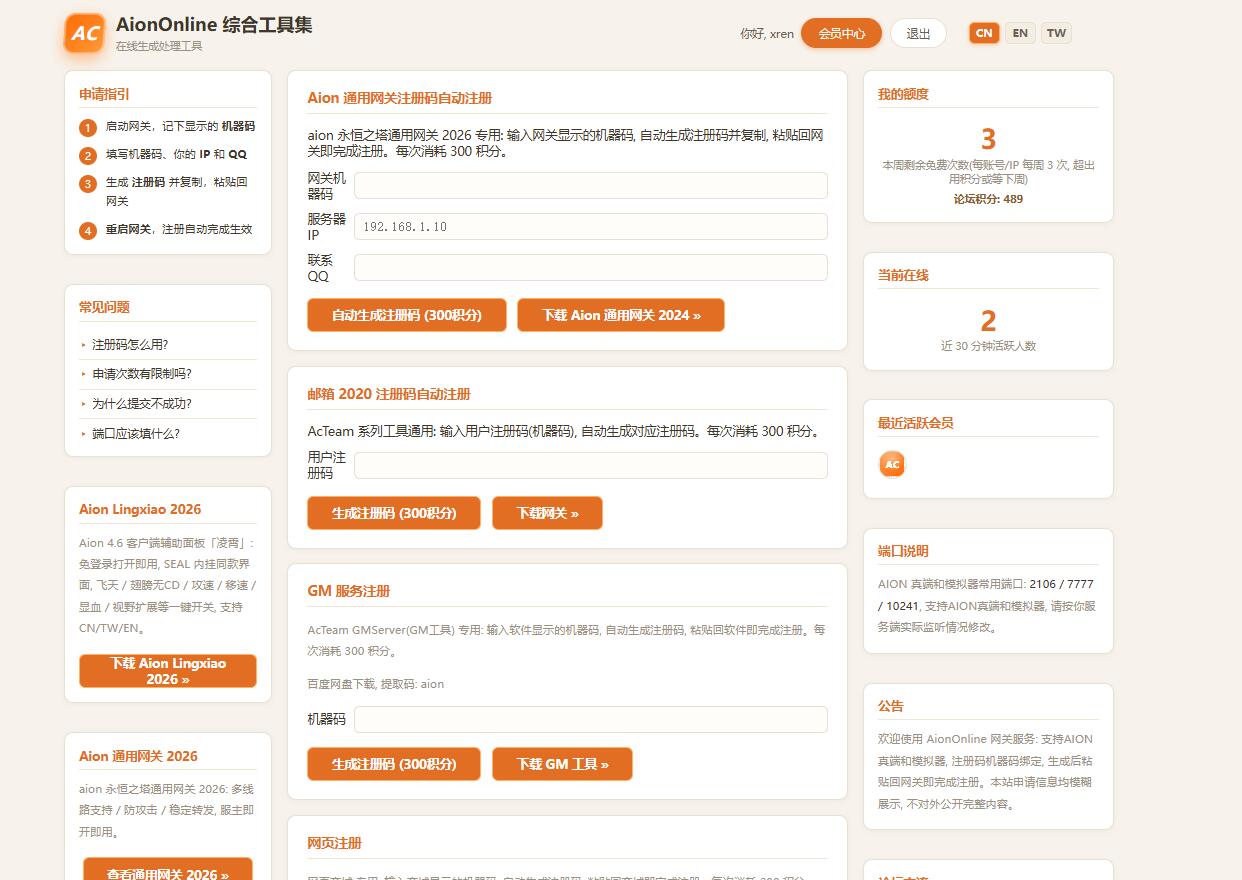Download Aion Lingxiao 2026
This screenshot has width=1242, height=880.
click(168, 671)
